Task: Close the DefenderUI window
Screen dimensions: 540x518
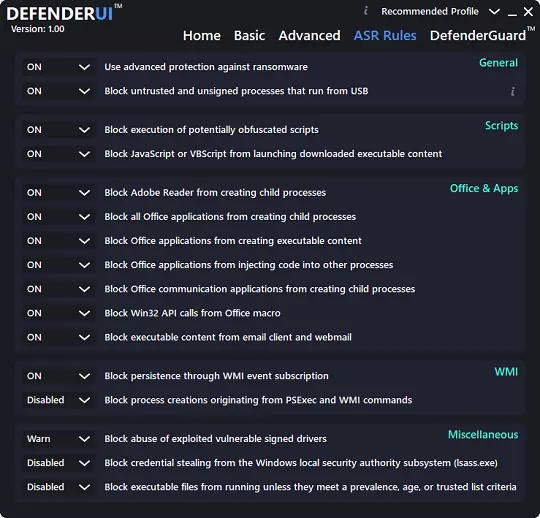Action: point(528,12)
